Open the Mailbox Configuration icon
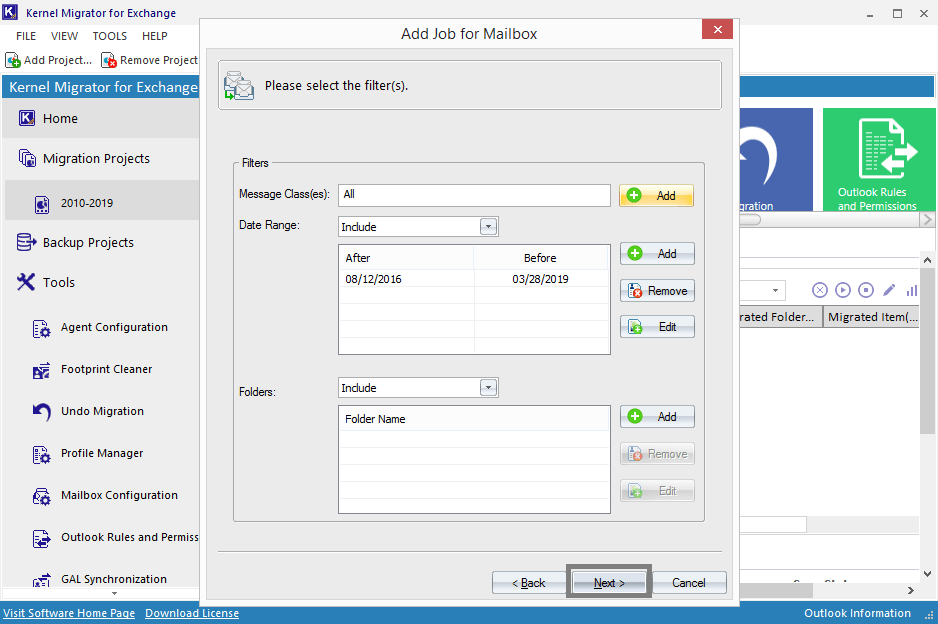The height and width of the screenshot is (624, 938). [x=41, y=496]
